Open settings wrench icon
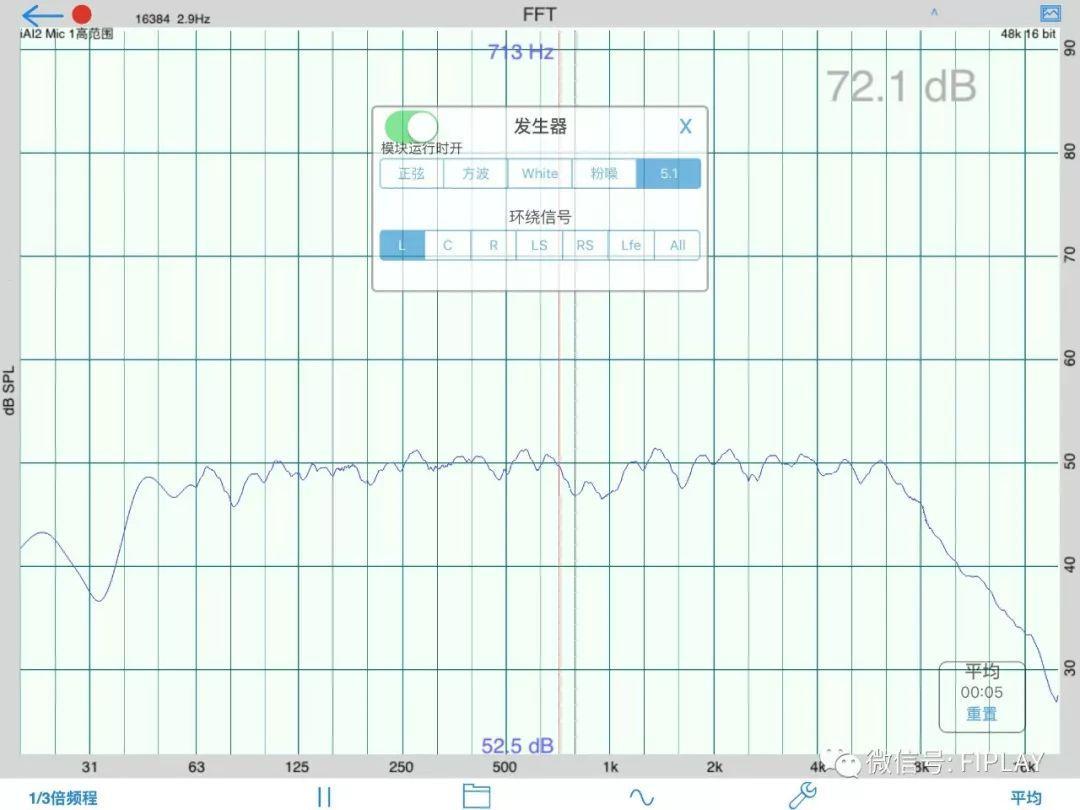This screenshot has height=810, width=1080. [x=802, y=795]
